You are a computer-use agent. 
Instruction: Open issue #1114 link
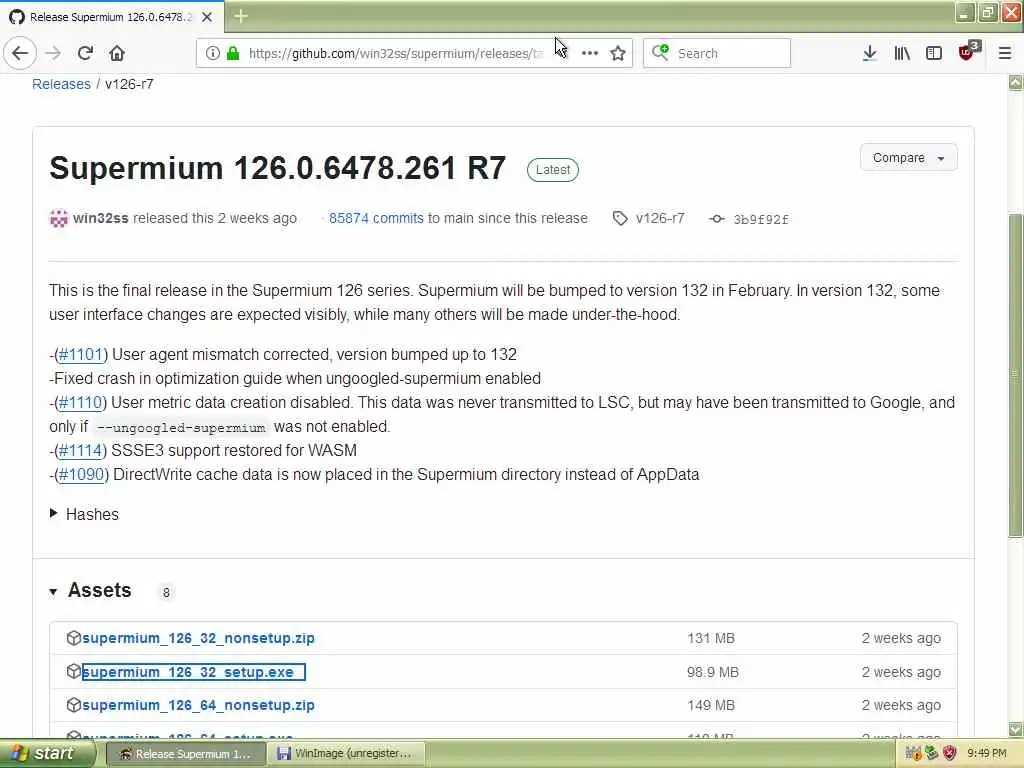coord(81,451)
